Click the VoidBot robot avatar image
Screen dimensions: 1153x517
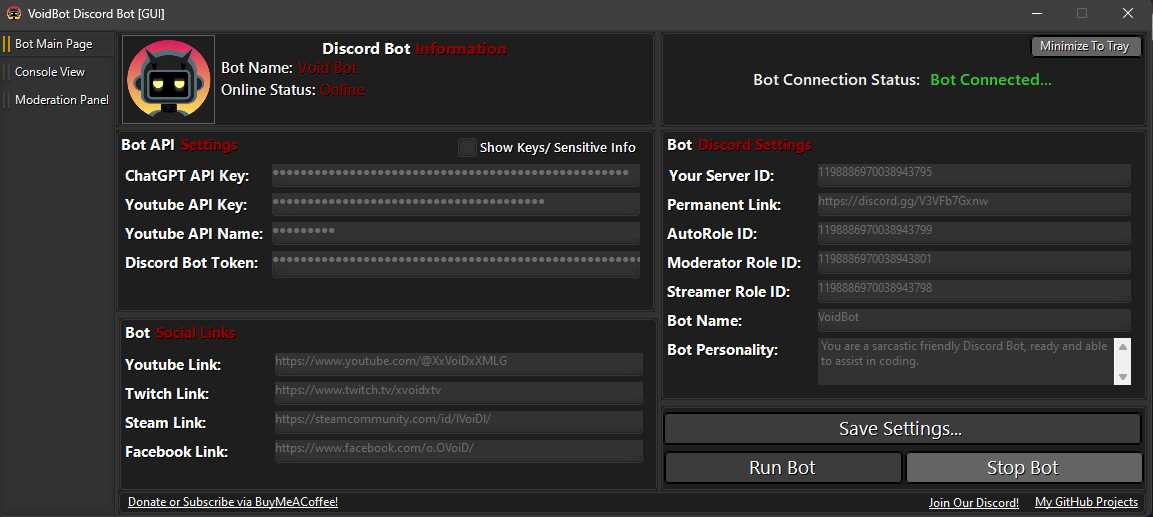point(168,79)
